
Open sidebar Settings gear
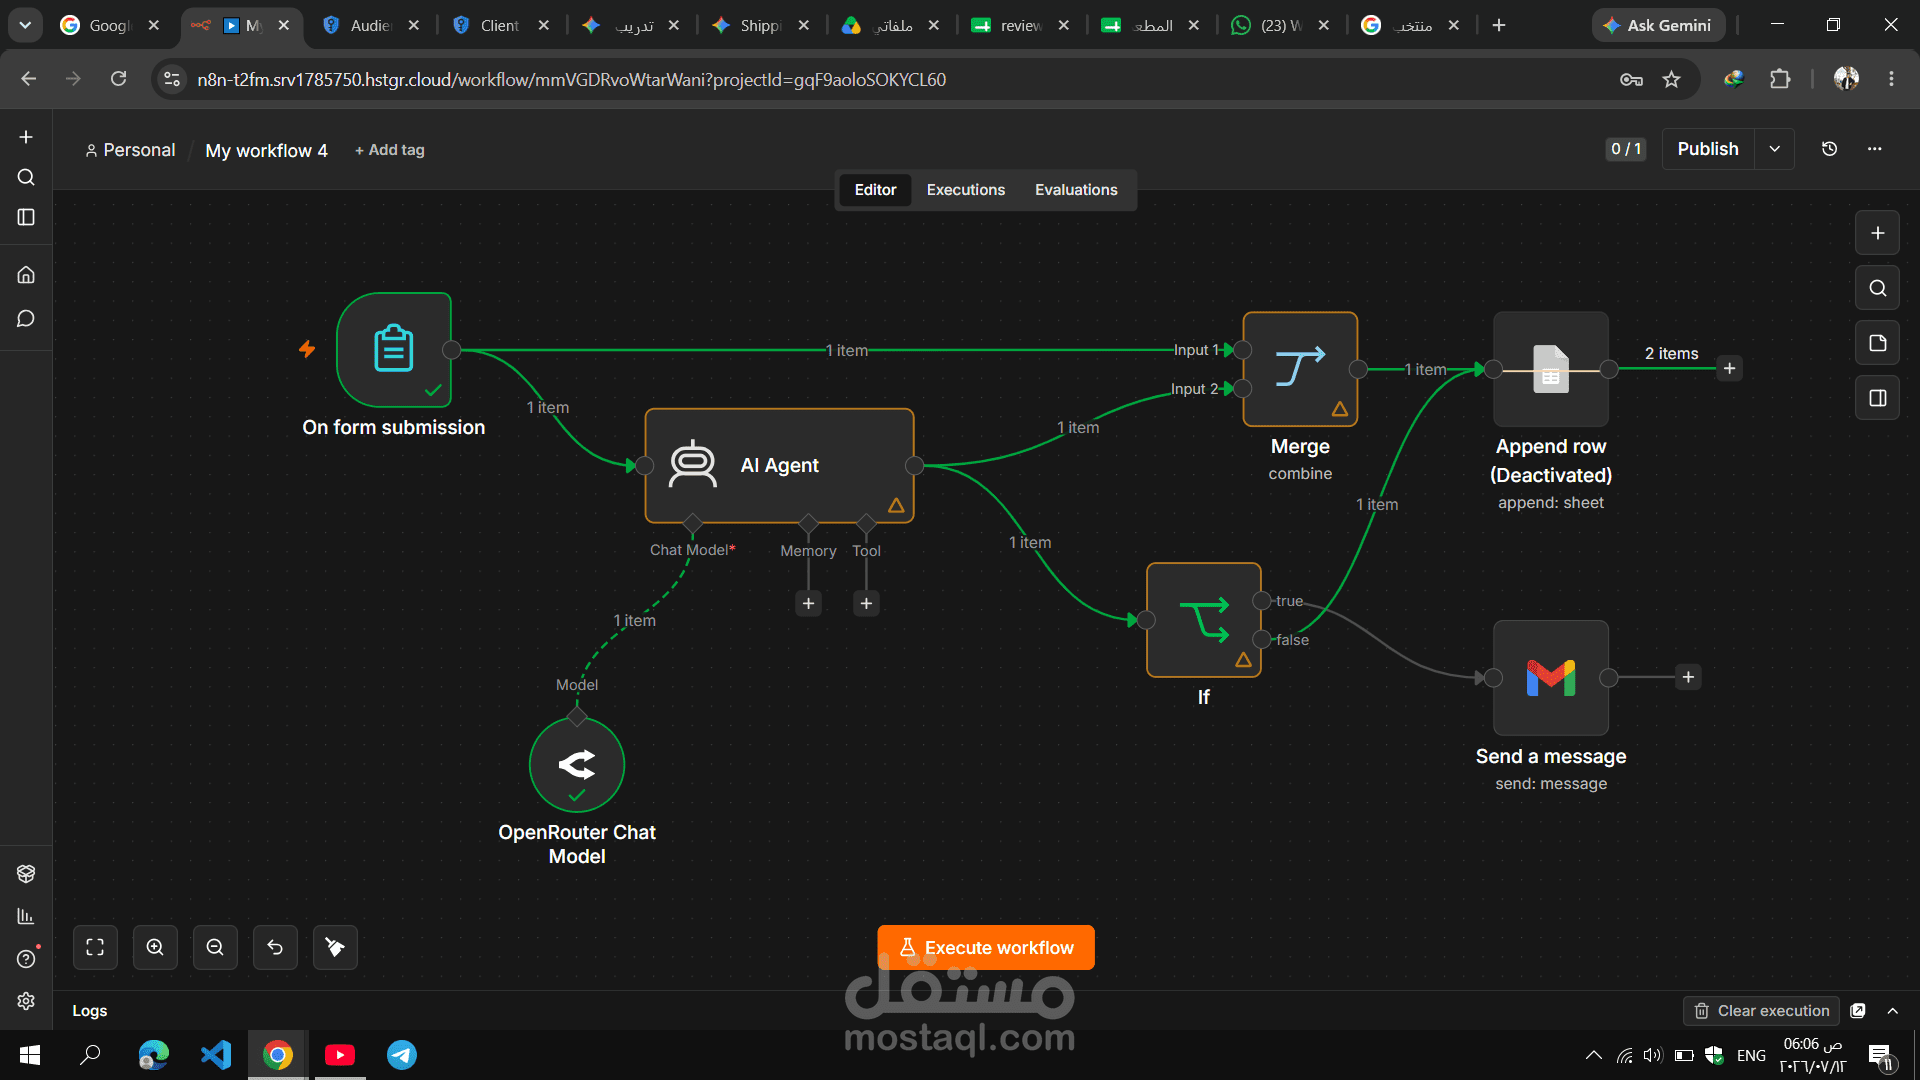pyautogui.click(x=26, y=1001)
